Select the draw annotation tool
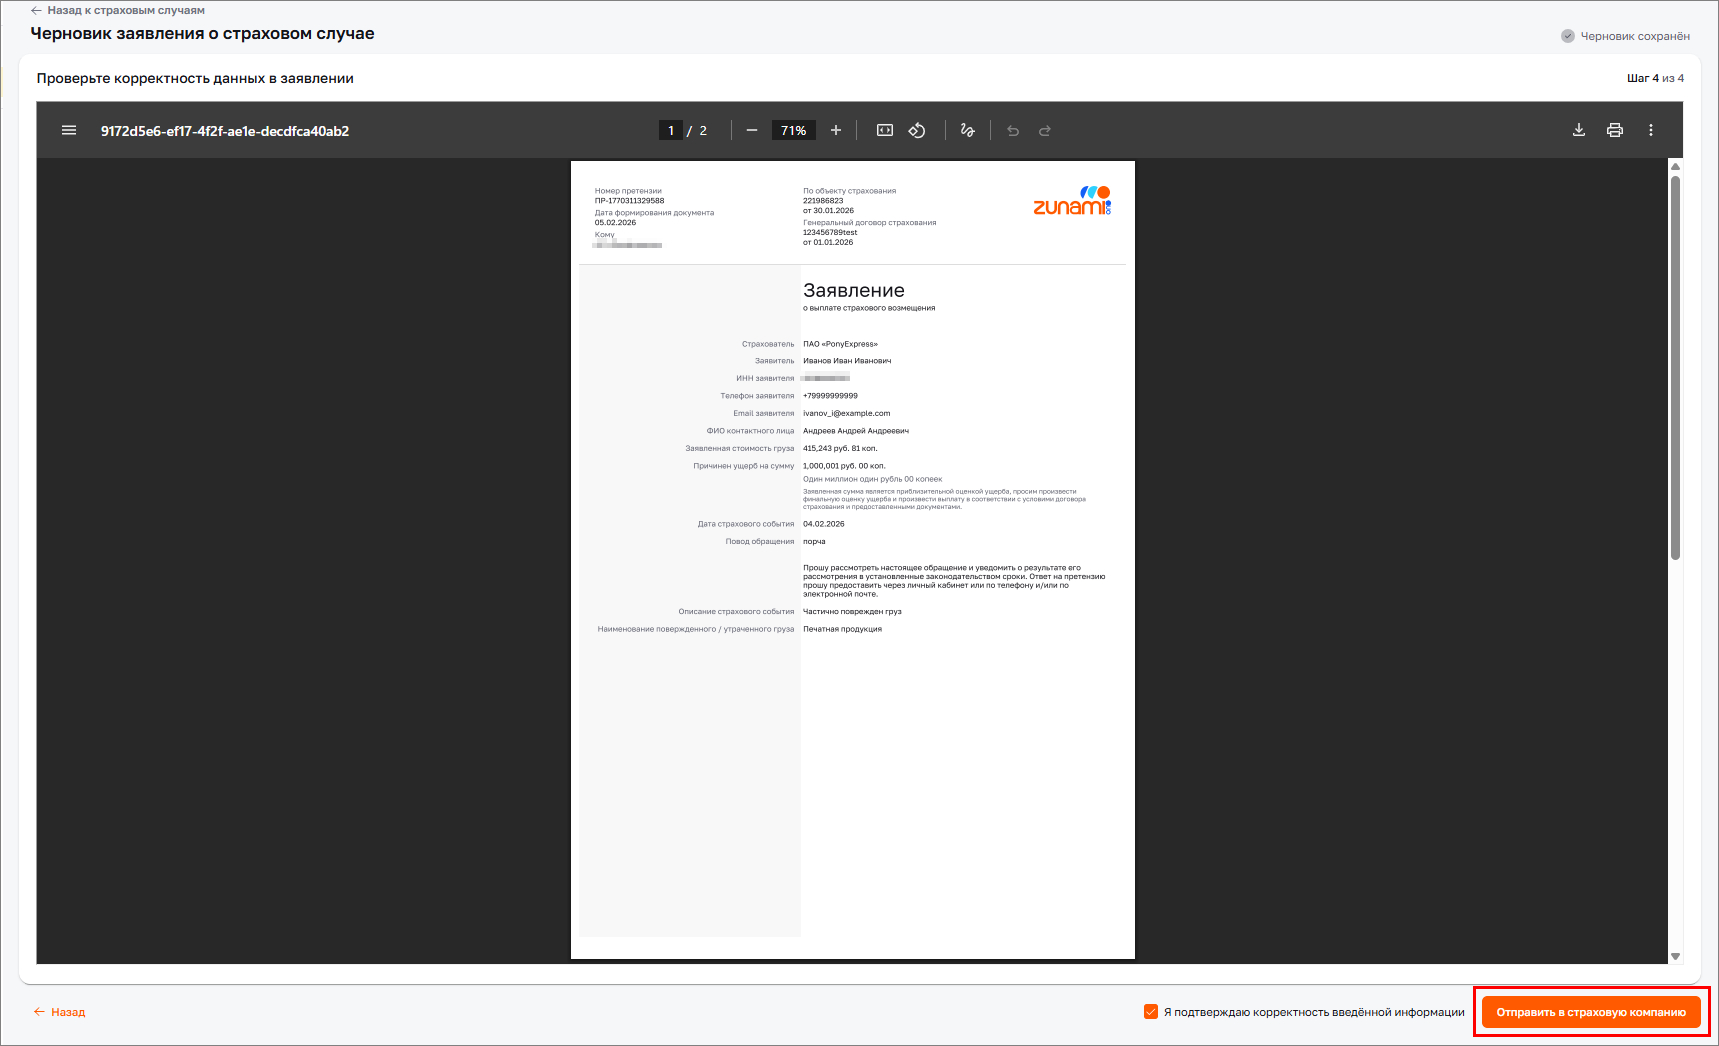The image size is (1719, 1046). [967, 131]
